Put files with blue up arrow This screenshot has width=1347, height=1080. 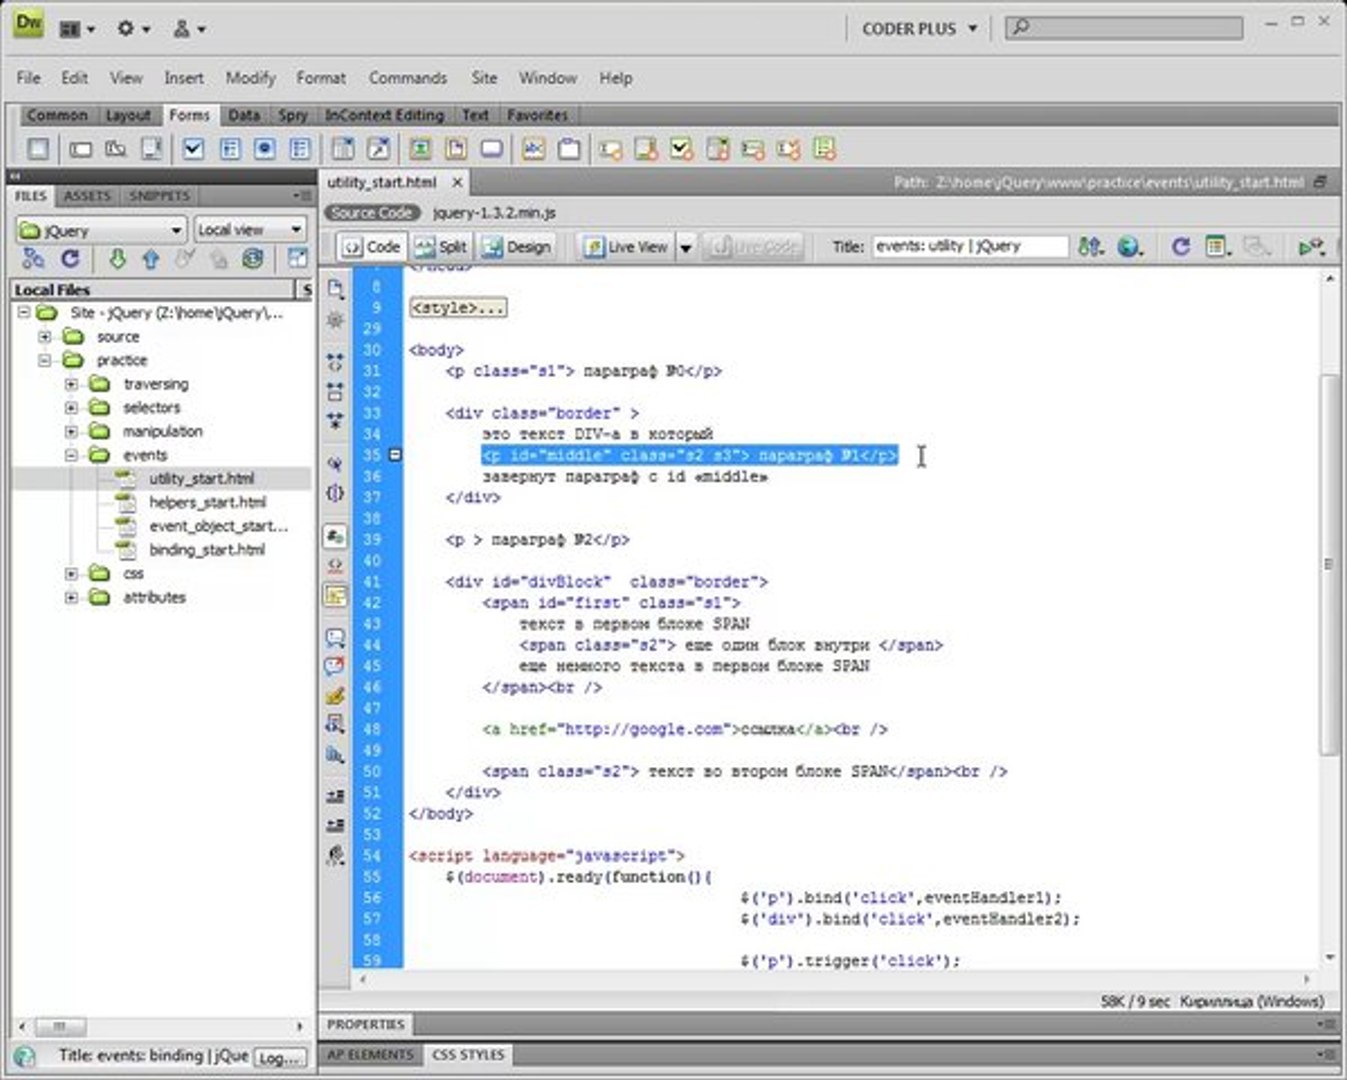click(151, 258)
